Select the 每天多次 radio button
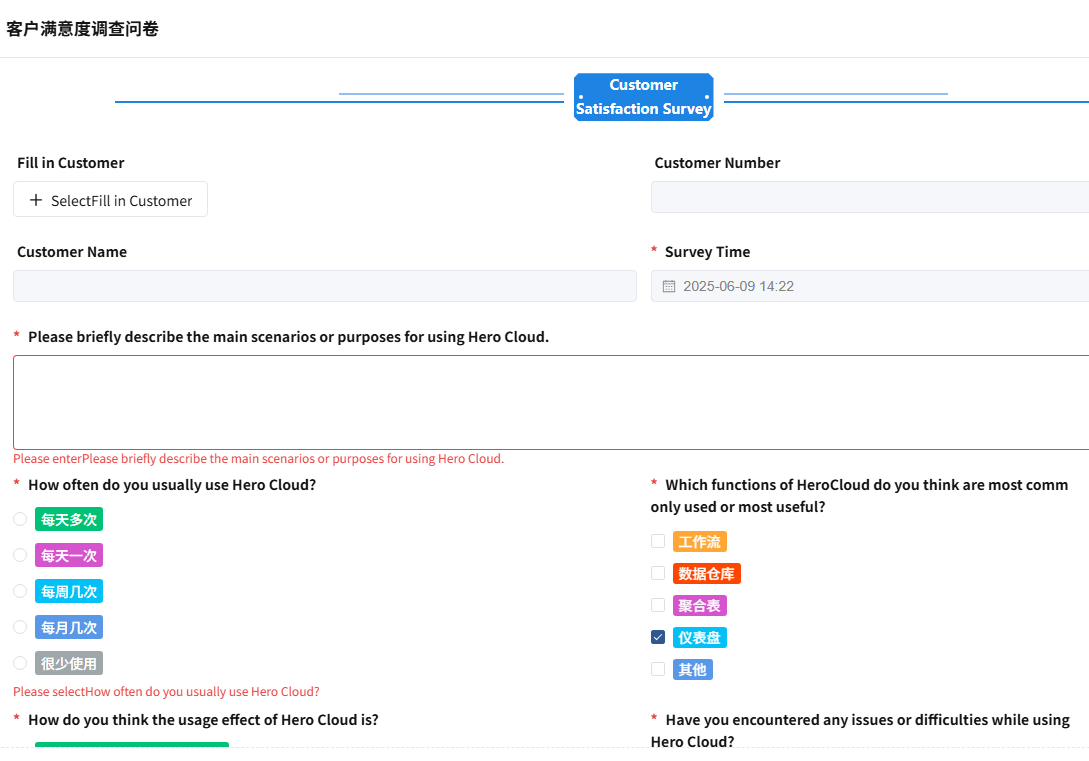Viewport: 1089px width, 761px height. pyautogui.click(x=20, y=519)
